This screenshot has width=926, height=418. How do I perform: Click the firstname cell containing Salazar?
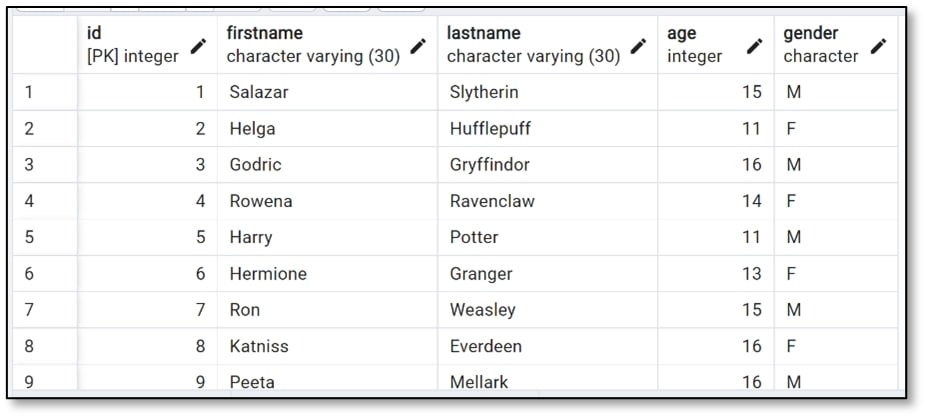[261, 92]
